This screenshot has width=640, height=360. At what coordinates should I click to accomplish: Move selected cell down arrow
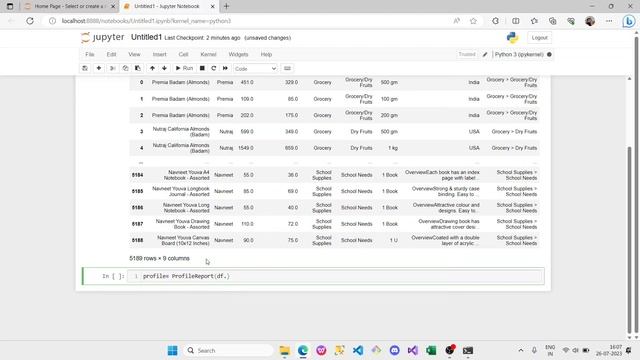coord(164,69)
